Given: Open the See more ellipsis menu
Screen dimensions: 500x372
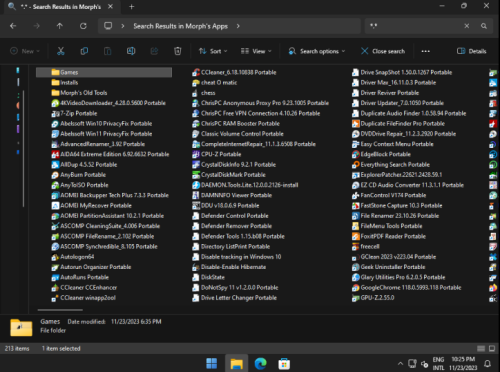Looking at the screenshot, I should (425, 51).
